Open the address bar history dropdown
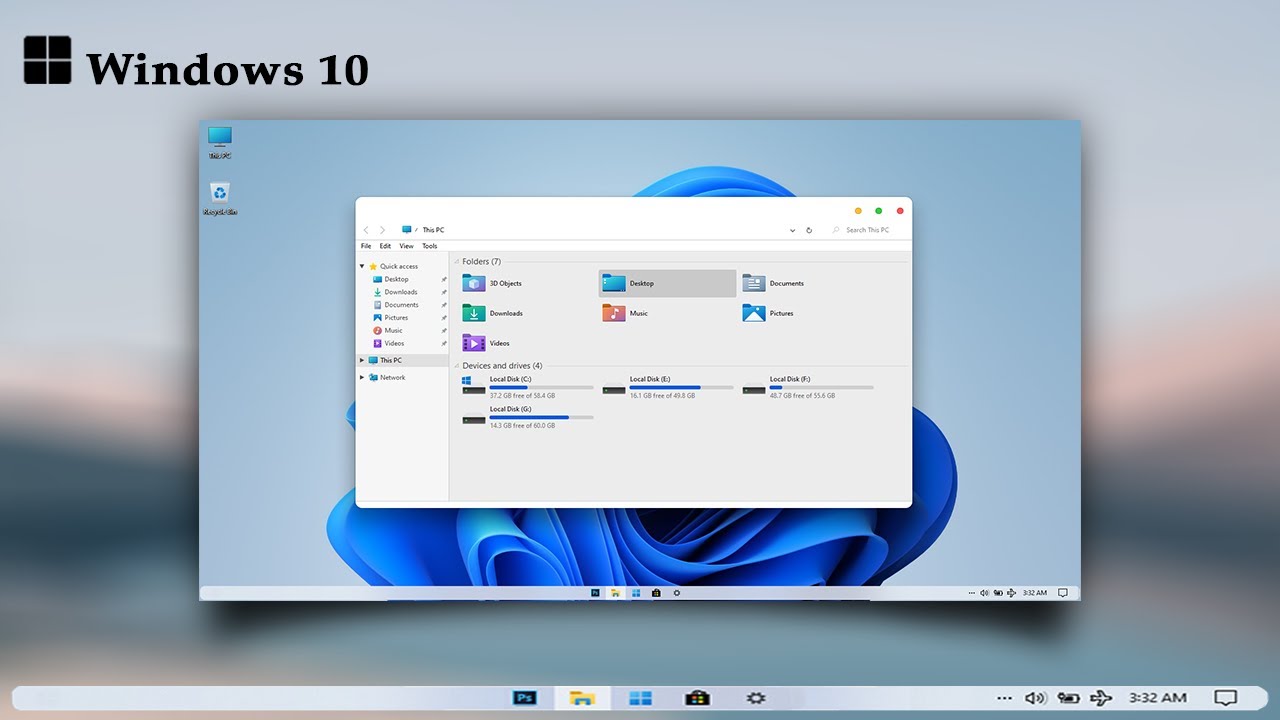1280x720 pixels. click(793, 230)
